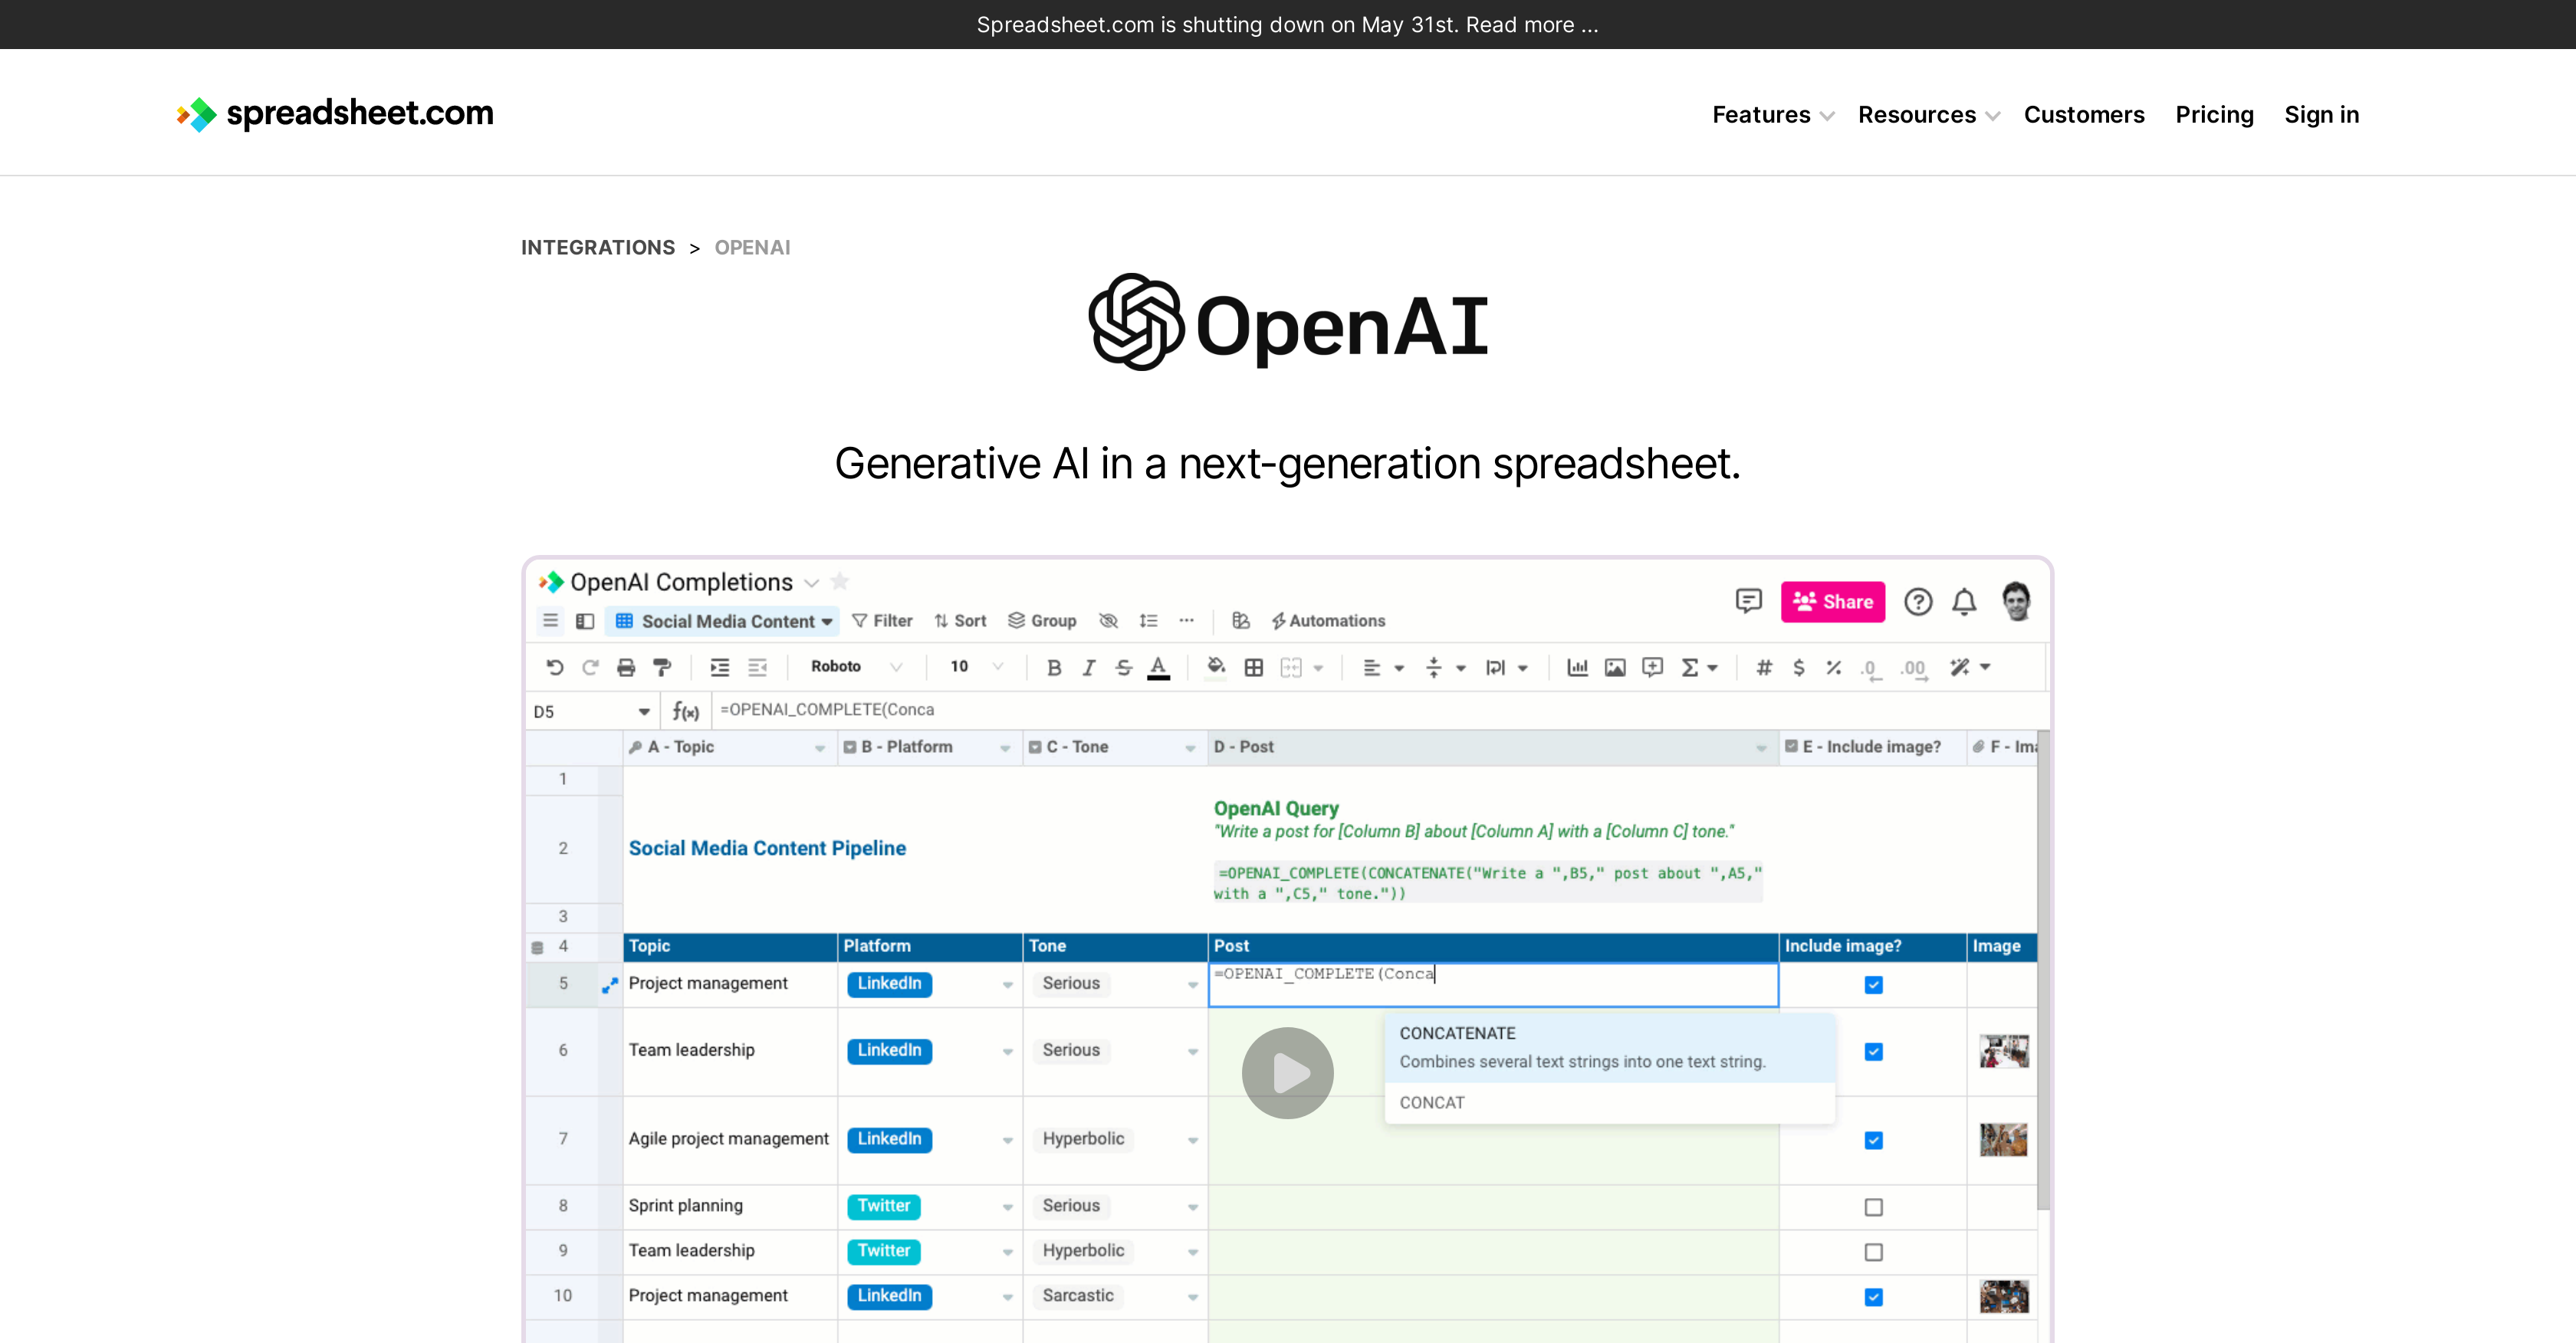Toggle italic formatting

coord(1089,668)
